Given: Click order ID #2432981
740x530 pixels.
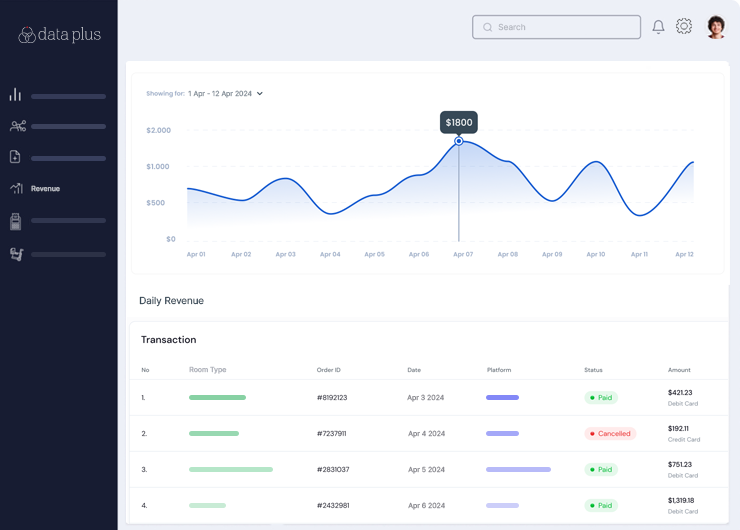Looking at the screenshot, I should [333, 505].
